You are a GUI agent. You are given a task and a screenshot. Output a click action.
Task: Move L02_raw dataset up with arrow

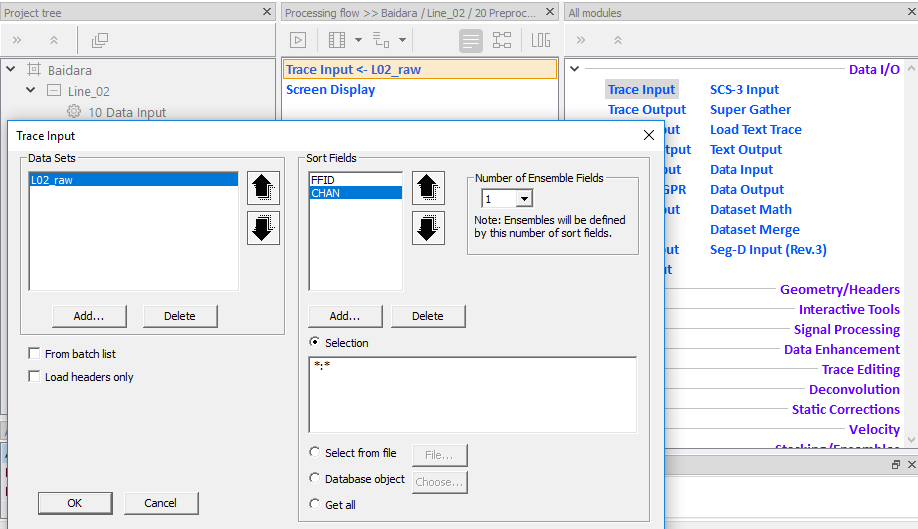pos(263,188)
